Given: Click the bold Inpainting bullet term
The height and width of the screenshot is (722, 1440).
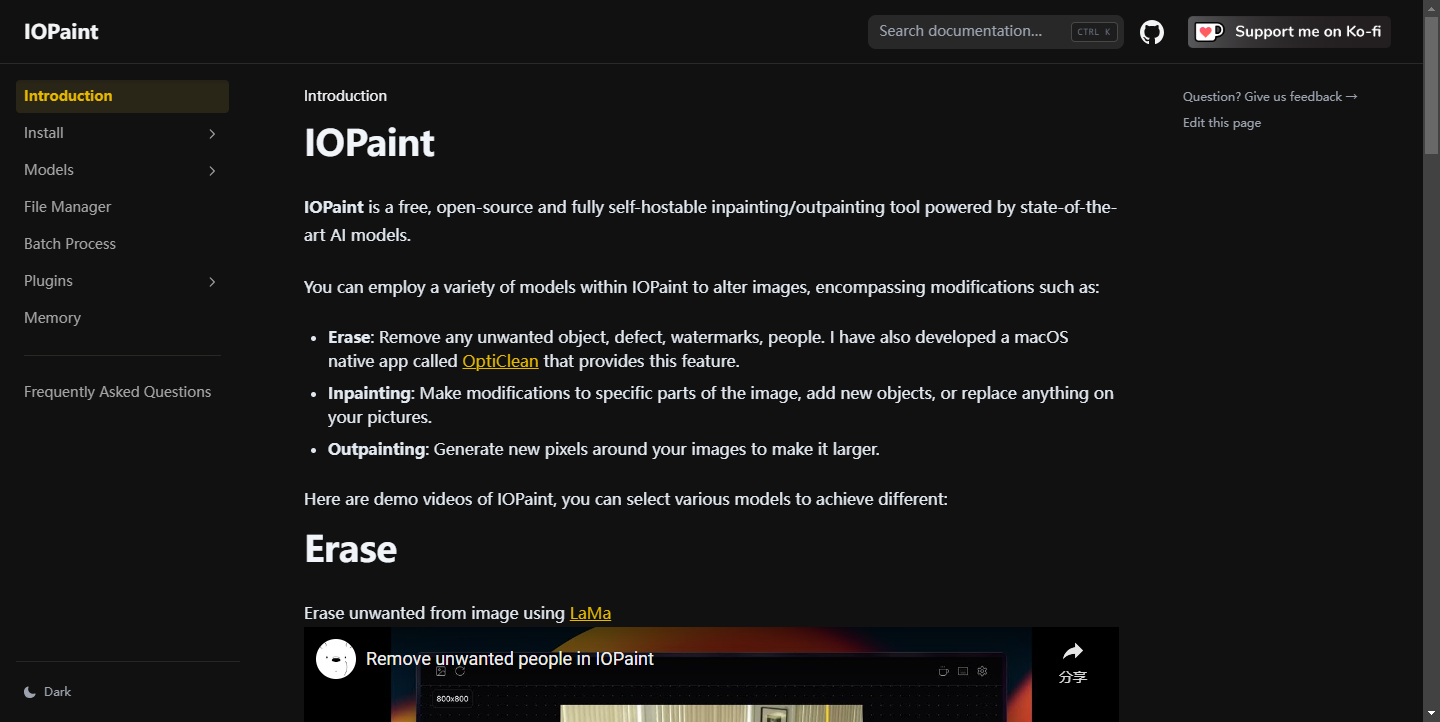Looking at the screenshot, I should pos(369,393).
